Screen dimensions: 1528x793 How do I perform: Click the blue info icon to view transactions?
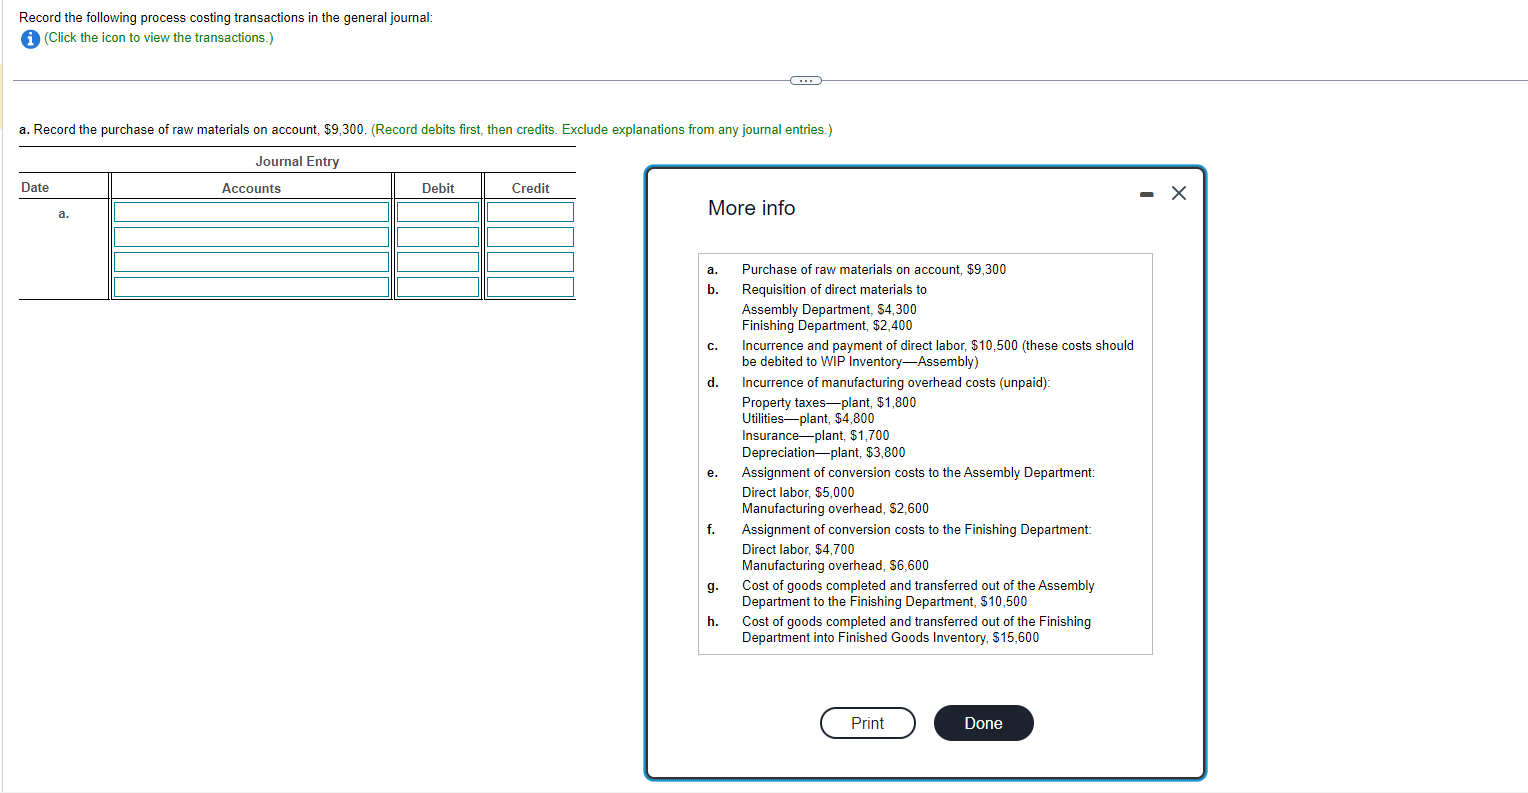point(29,37)
